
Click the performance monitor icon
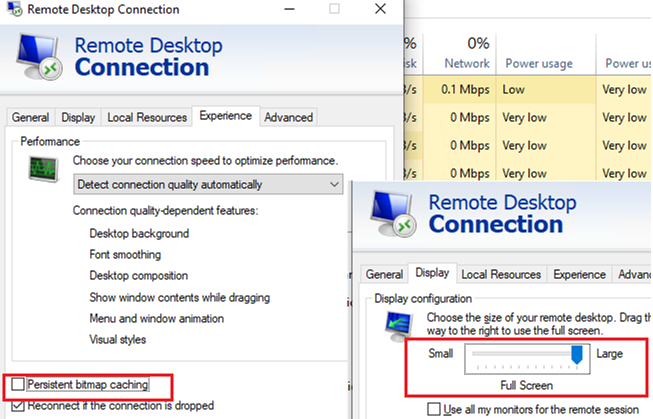tap(43, 169)
